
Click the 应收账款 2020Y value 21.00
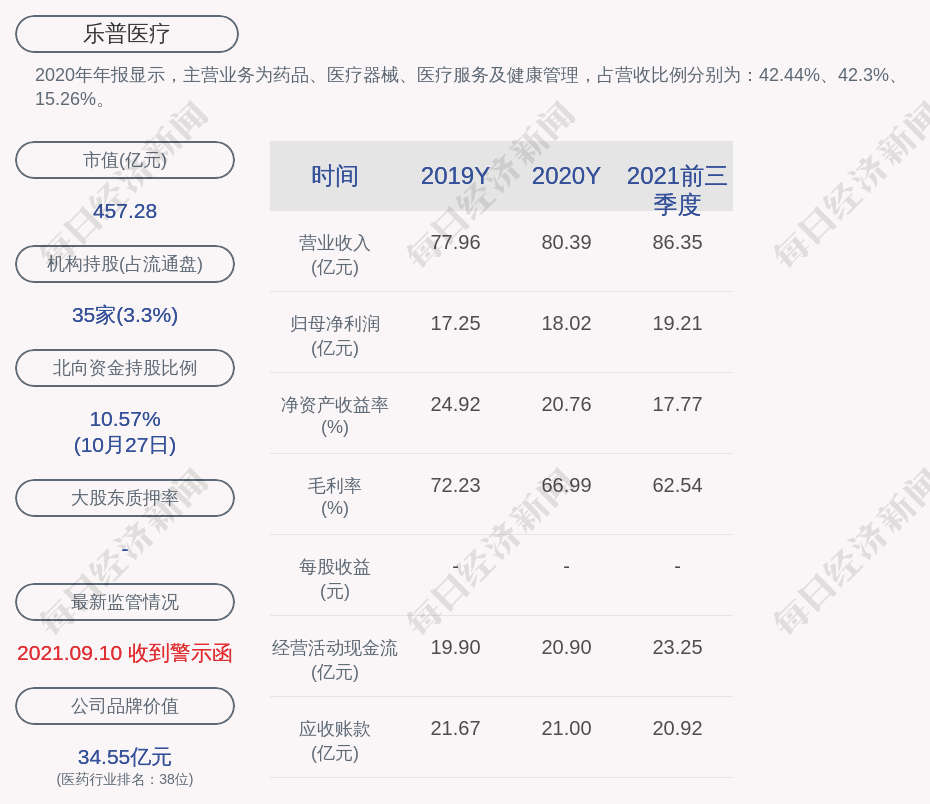click(566, 729)
